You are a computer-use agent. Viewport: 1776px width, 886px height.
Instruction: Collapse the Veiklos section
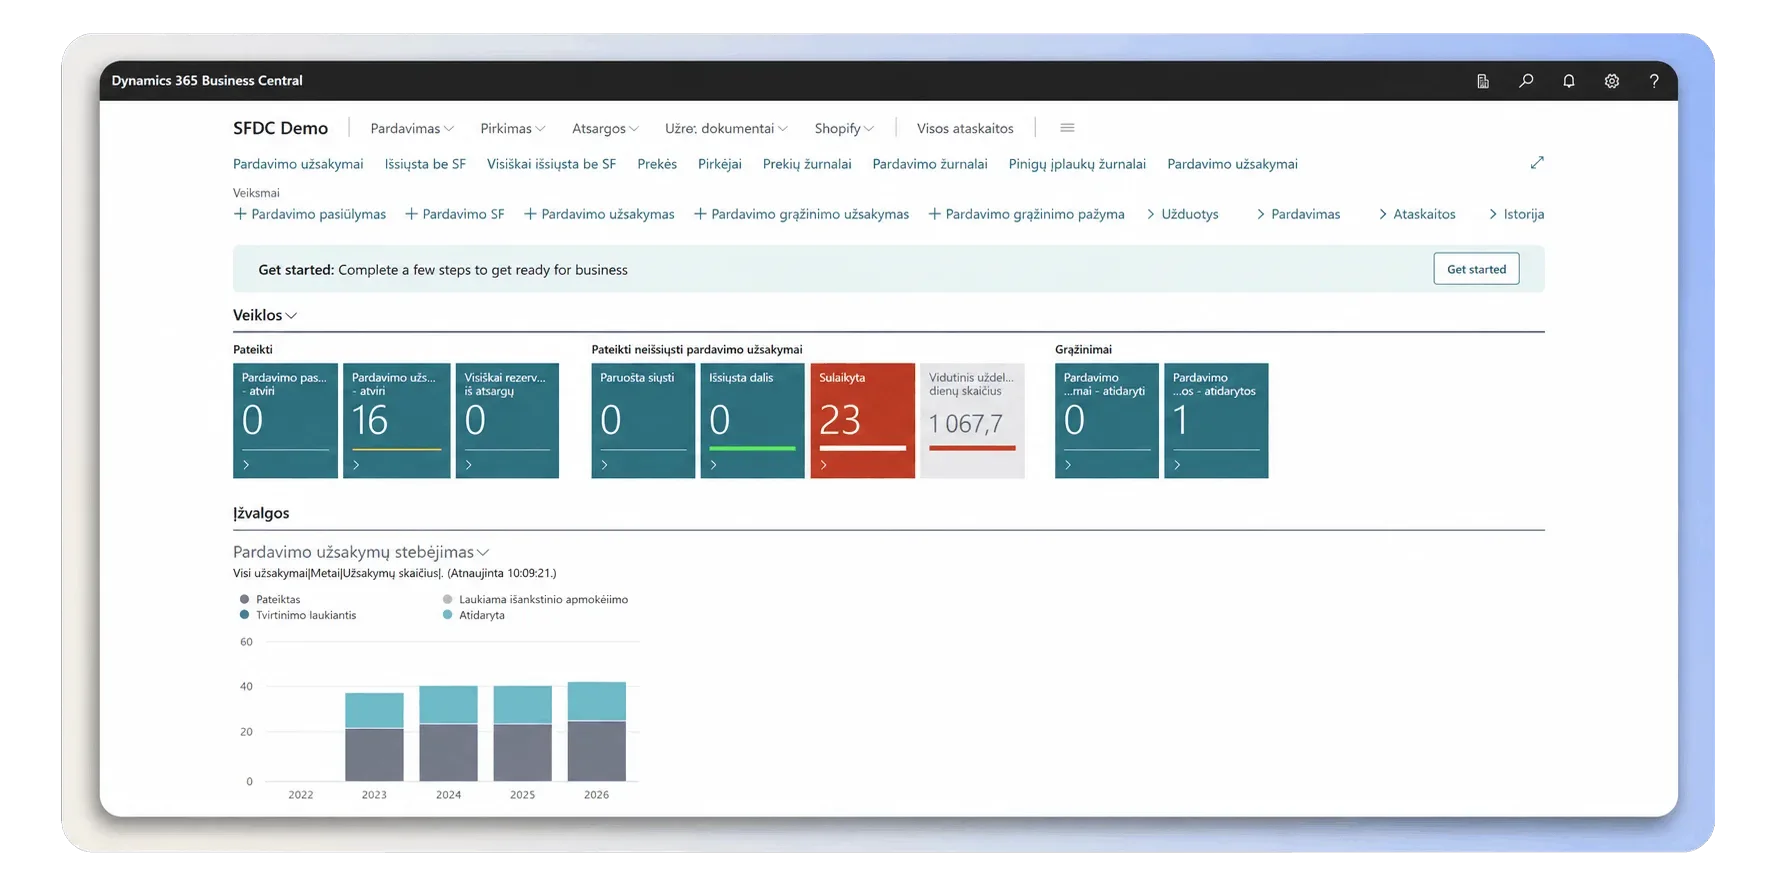[x=265, y=315]
